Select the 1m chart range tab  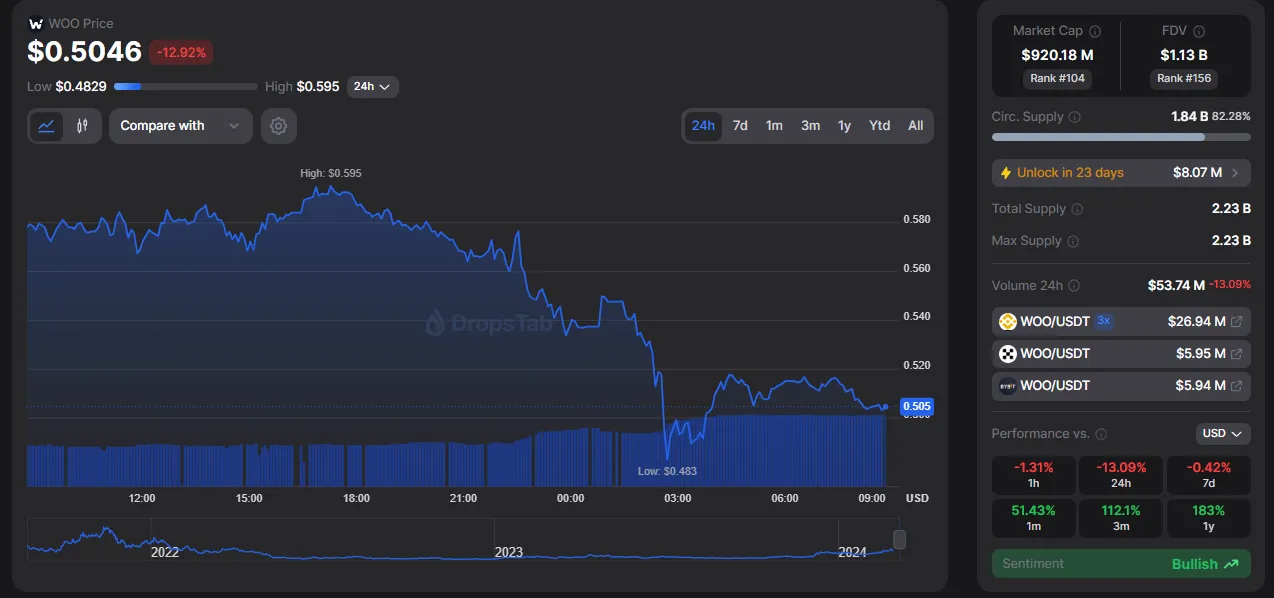click(774, 126)
